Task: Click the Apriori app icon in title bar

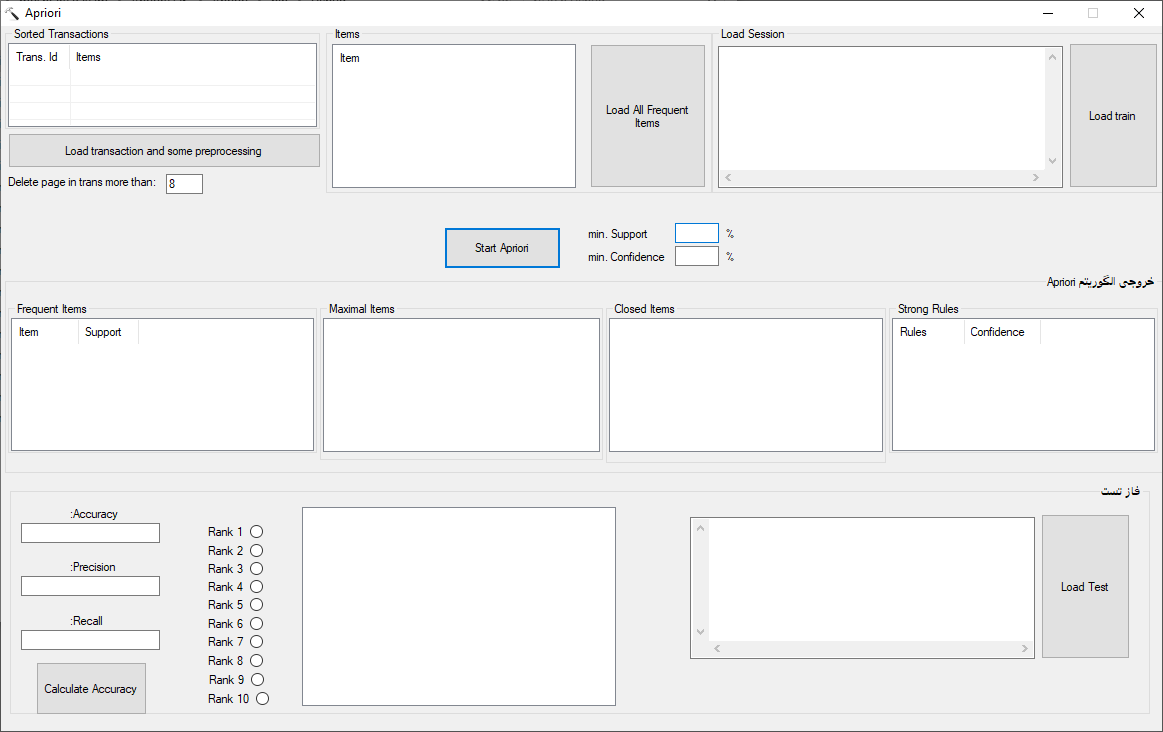Action: coord(12,13)
